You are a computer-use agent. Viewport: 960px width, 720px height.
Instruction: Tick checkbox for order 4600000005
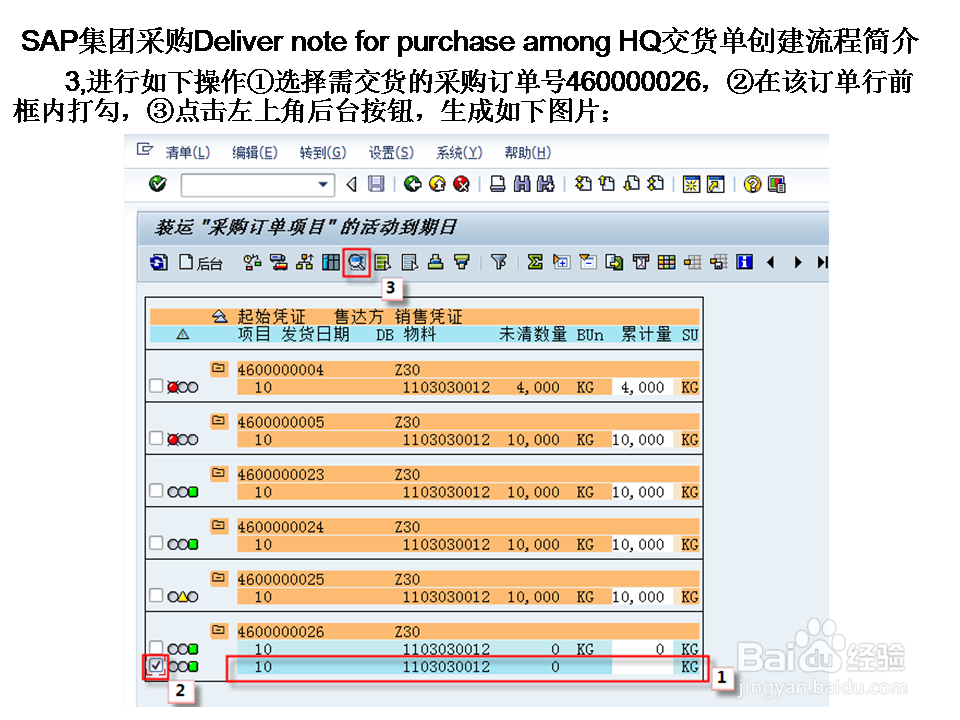156,438
